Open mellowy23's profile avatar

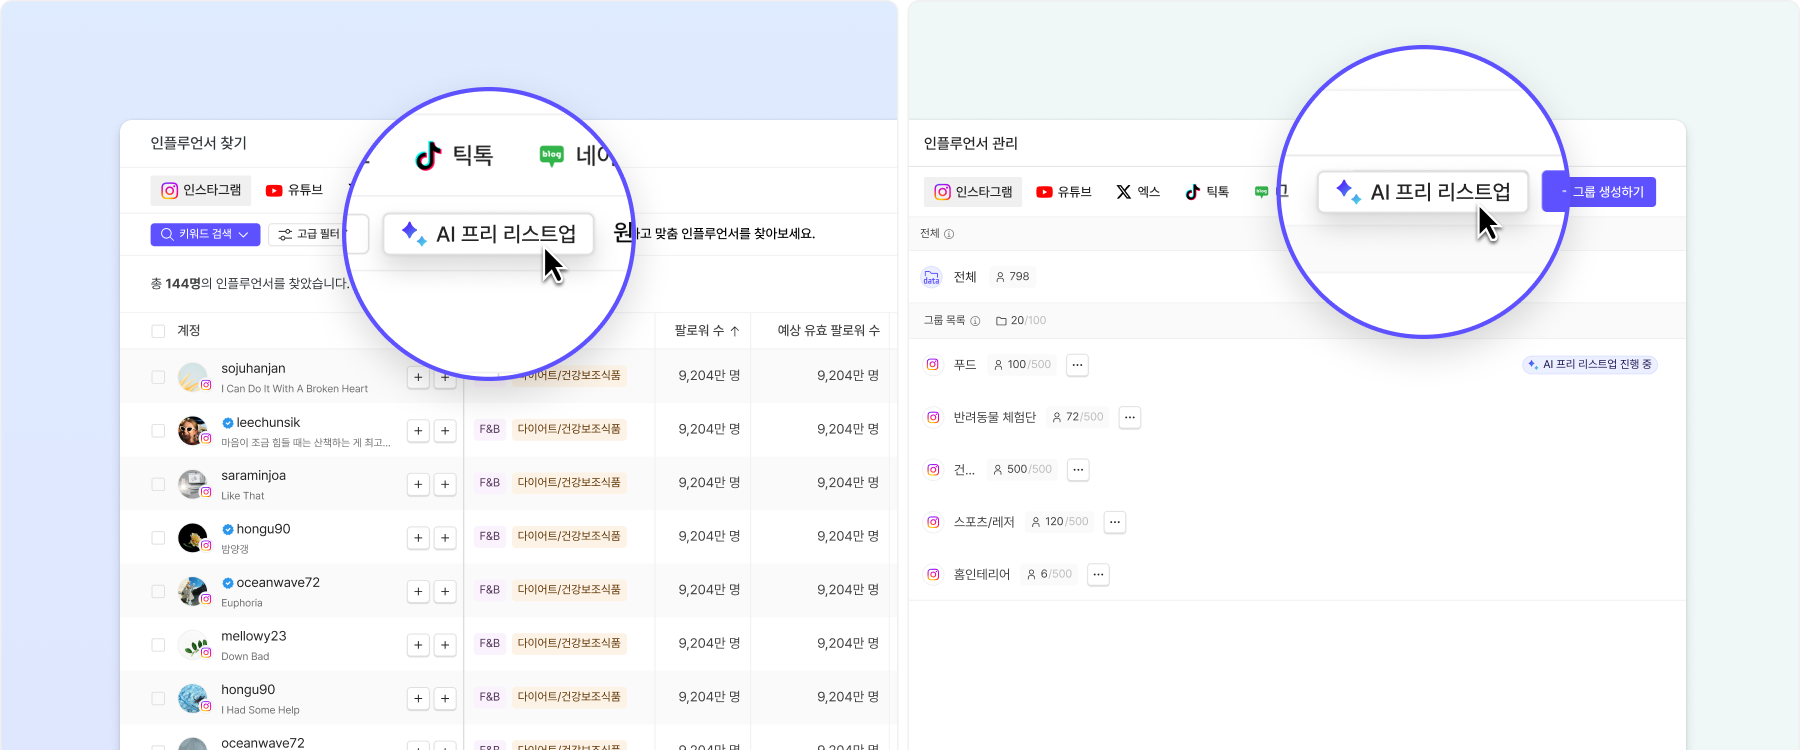click(192, 645)
